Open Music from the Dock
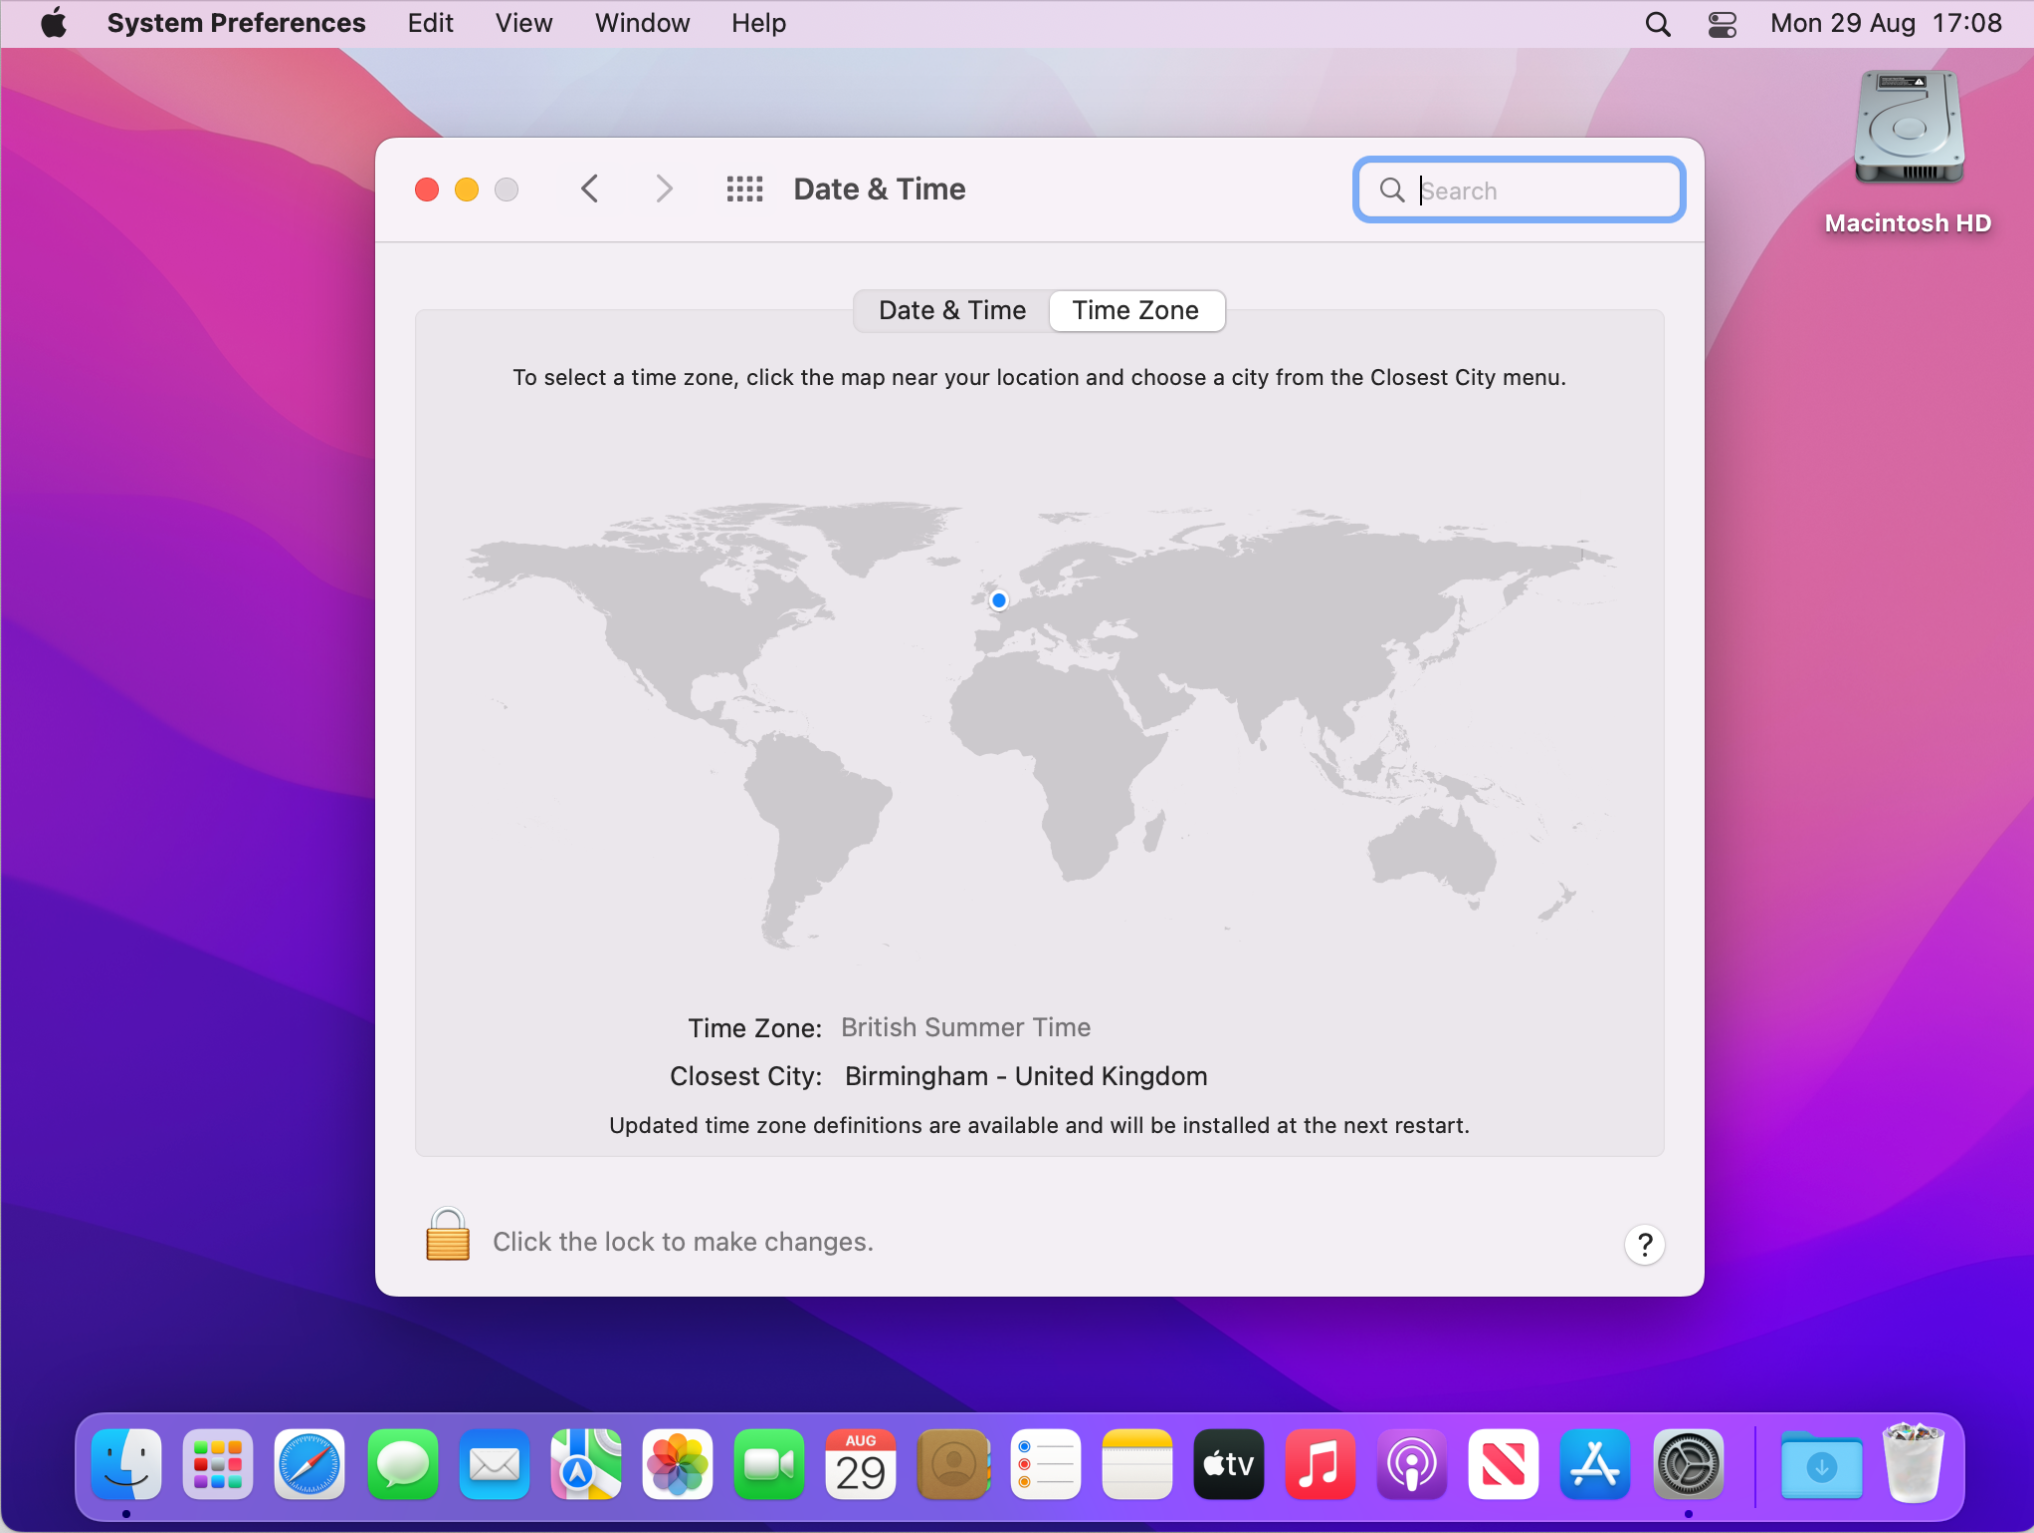 [x=1320, y=1464]
